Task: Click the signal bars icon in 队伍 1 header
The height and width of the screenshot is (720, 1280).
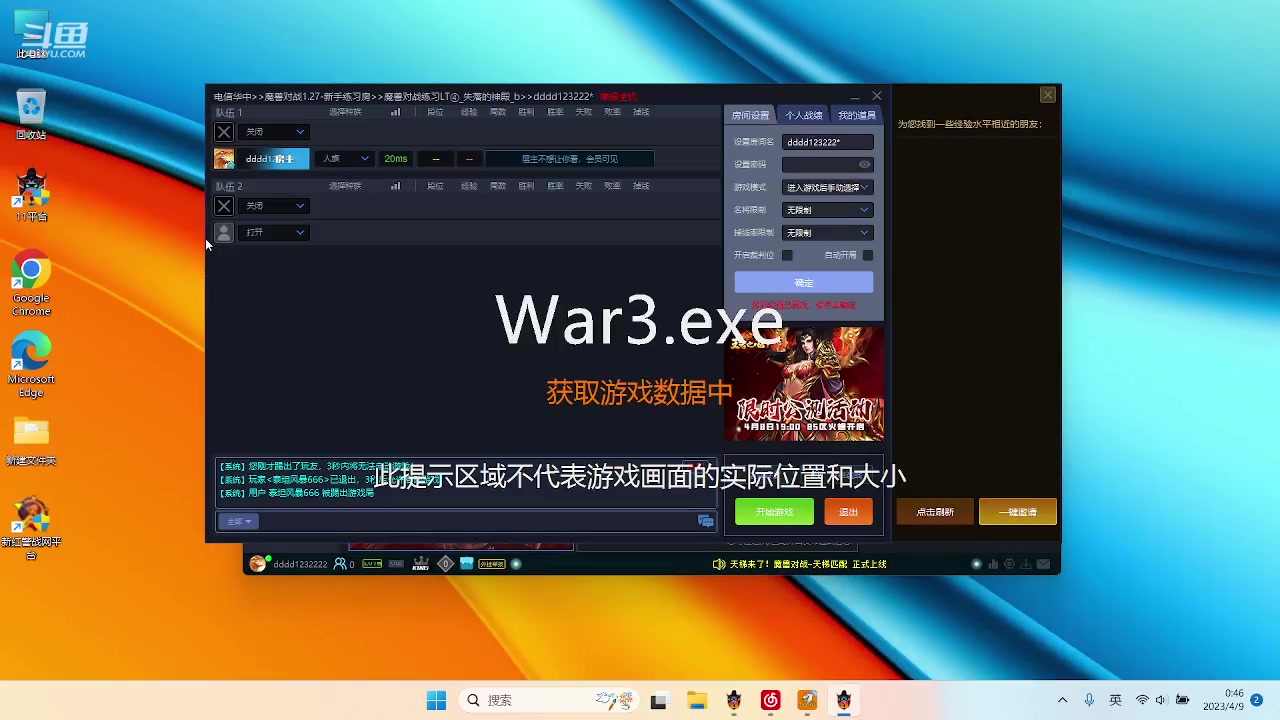Action: (395, 112)
